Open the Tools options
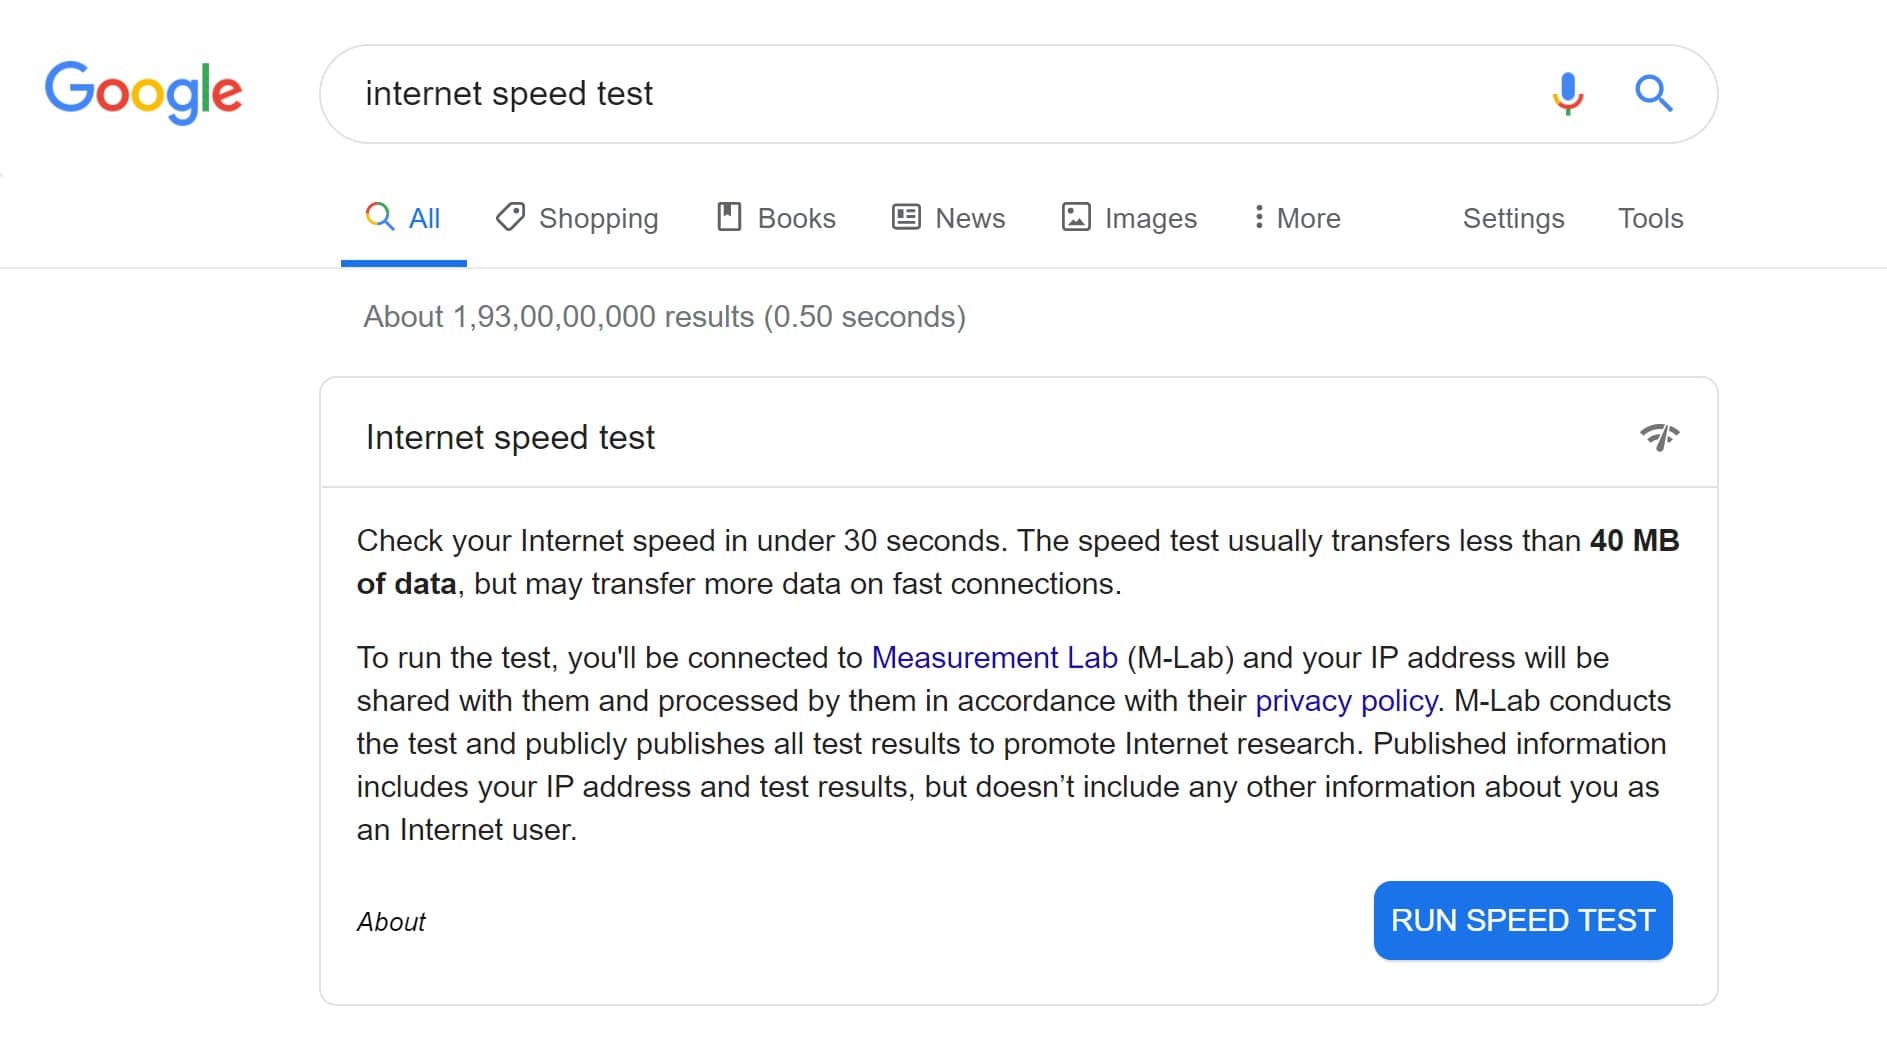 1650,218
